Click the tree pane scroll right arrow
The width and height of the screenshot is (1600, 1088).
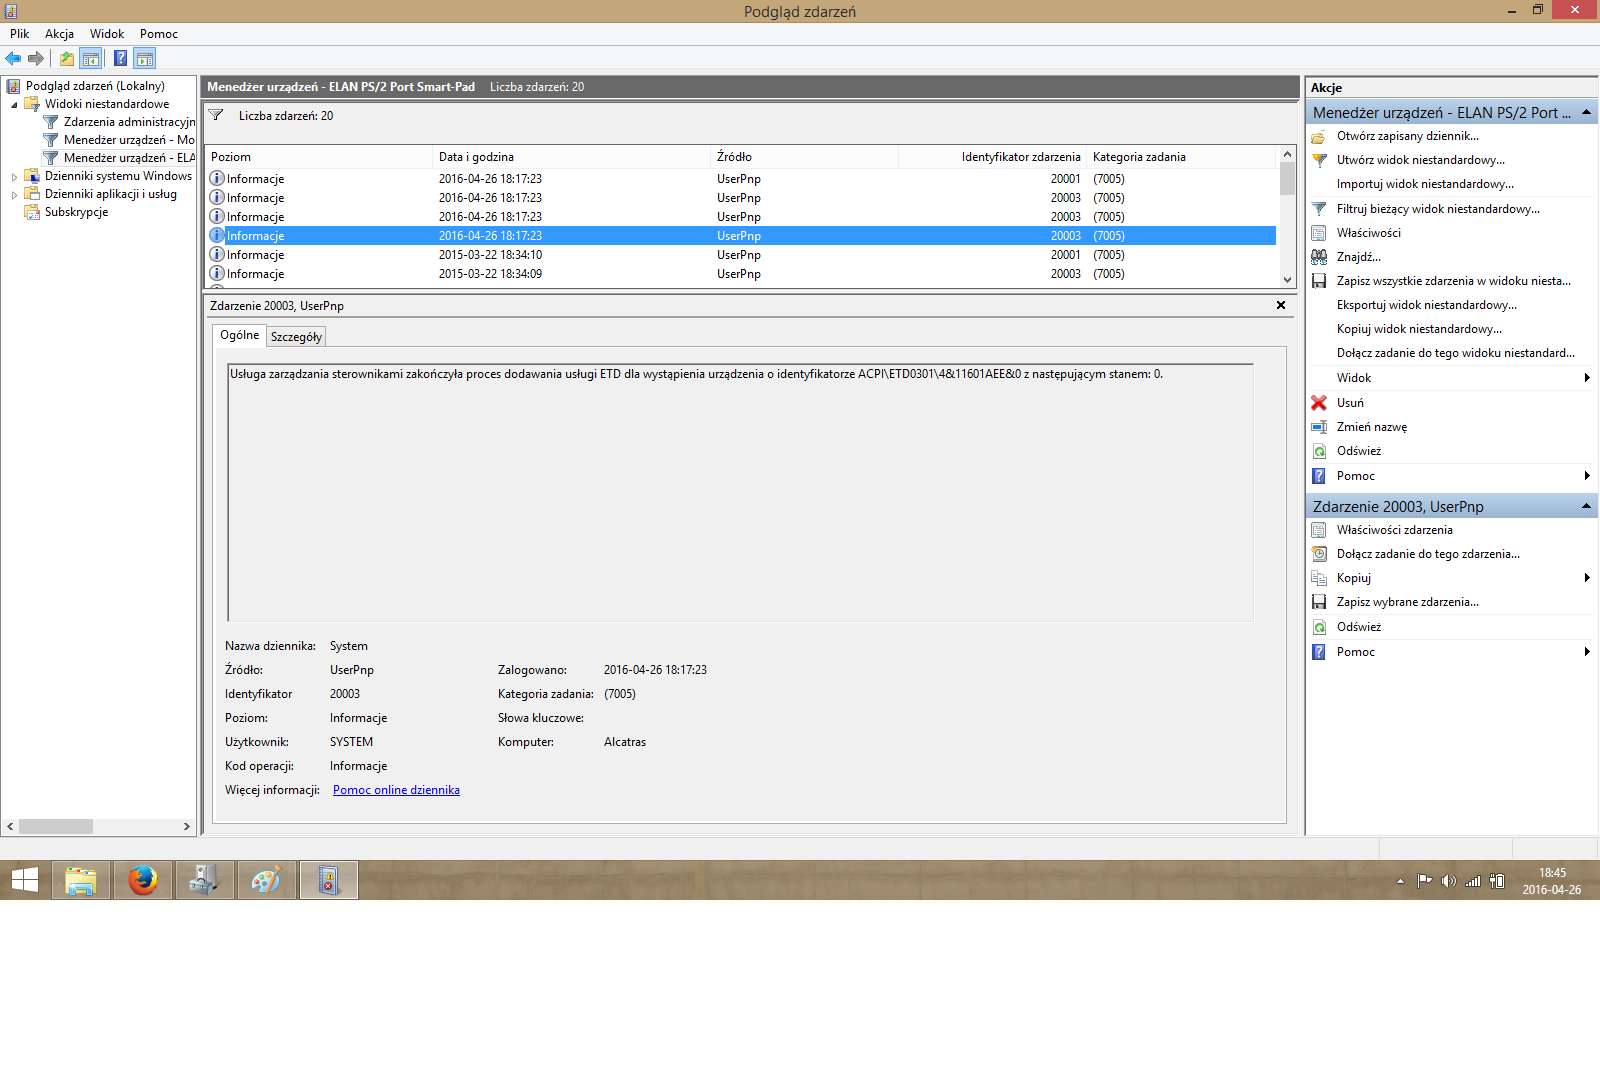point(186,827)
